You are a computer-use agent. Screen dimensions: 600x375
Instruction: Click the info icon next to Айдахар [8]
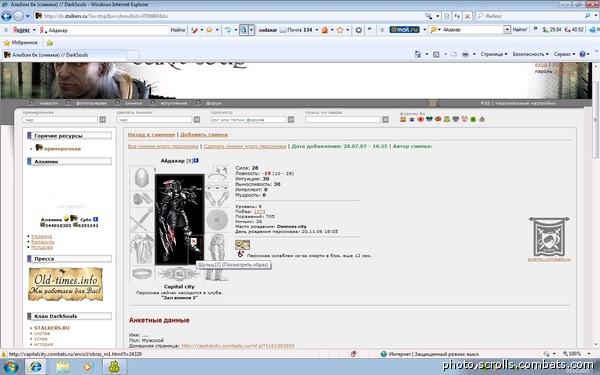point(196,161)
